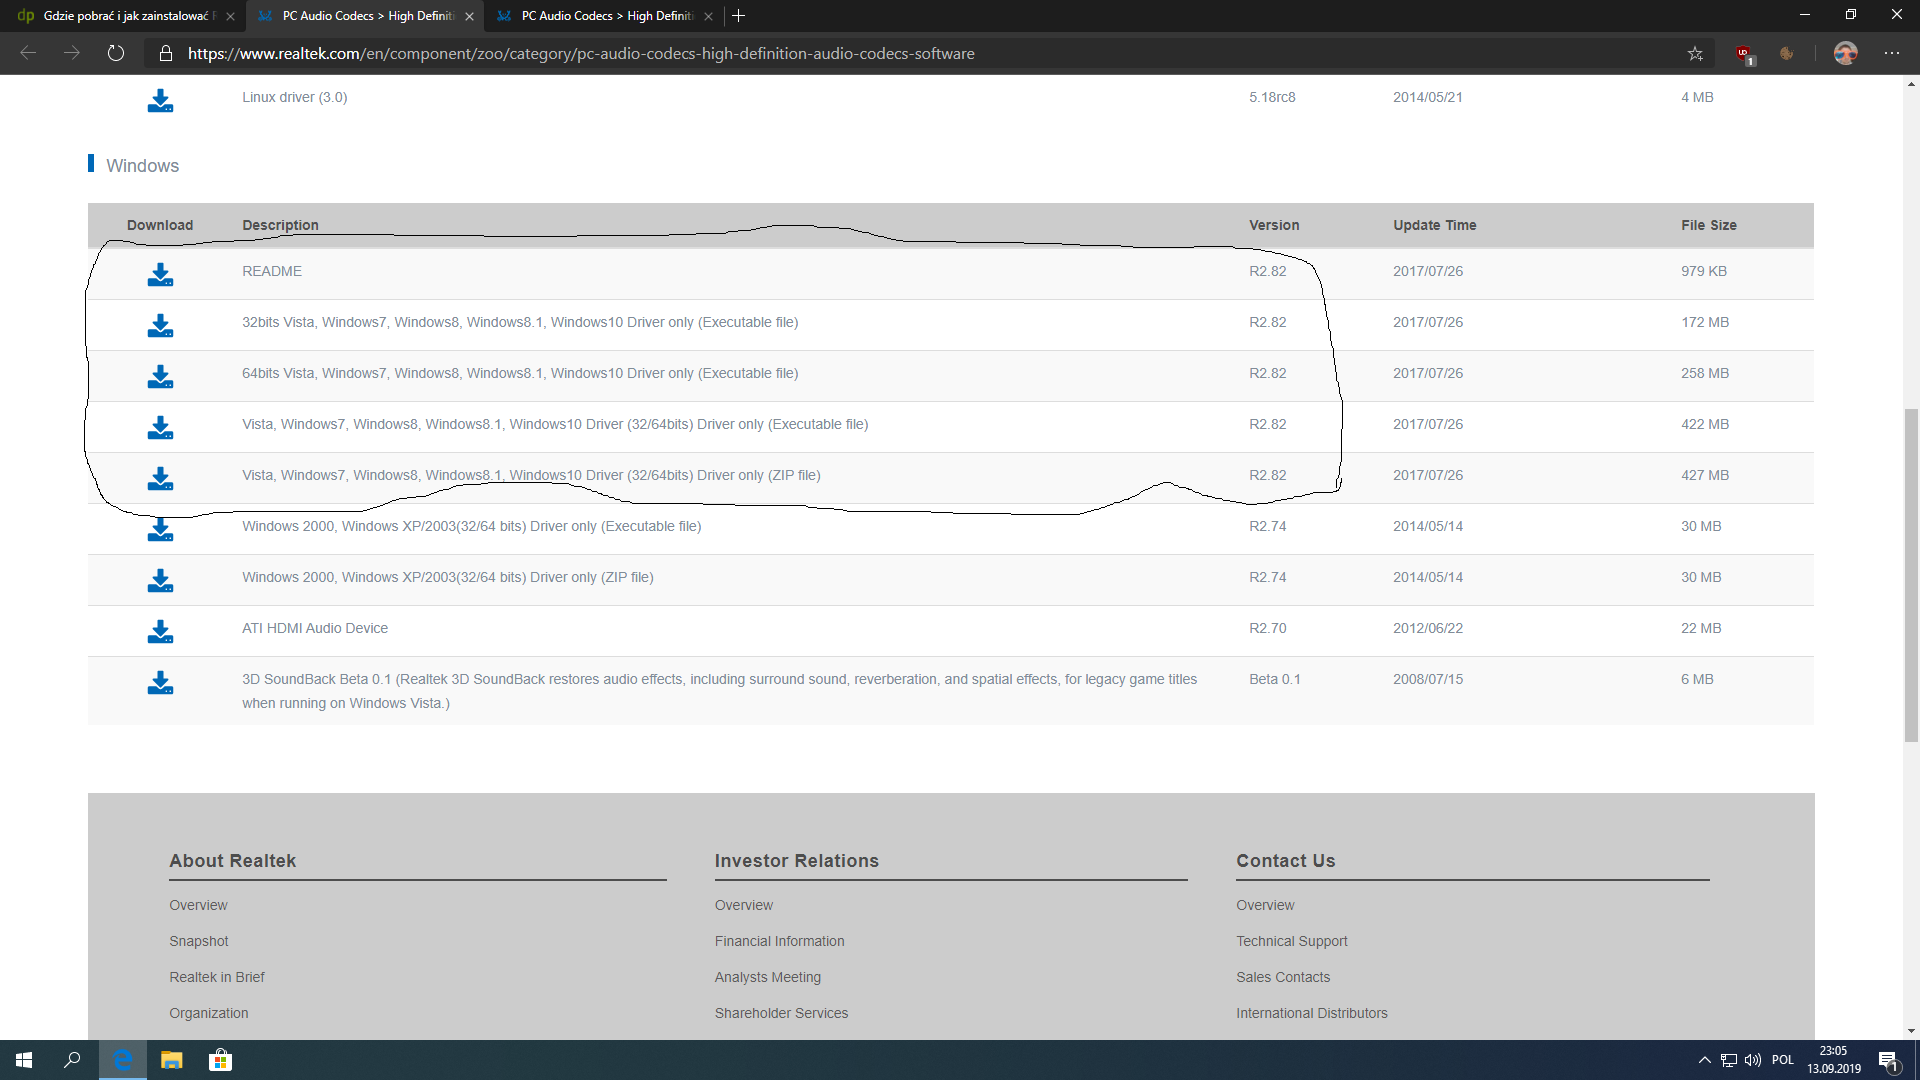Show hidden system tray icons

click(x=1704, y=1060)
